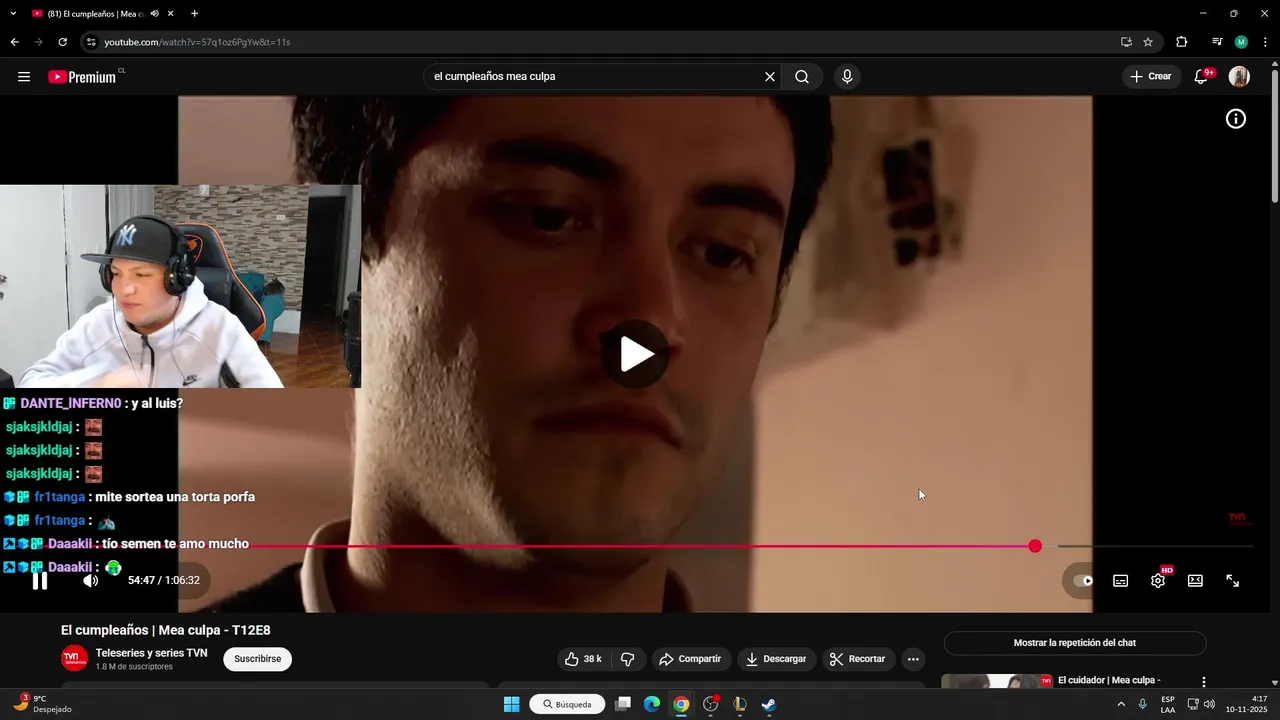Open more actions three-dot menu
The width and height of the screenshot is (1280, 720).
(x=913, y=659)
